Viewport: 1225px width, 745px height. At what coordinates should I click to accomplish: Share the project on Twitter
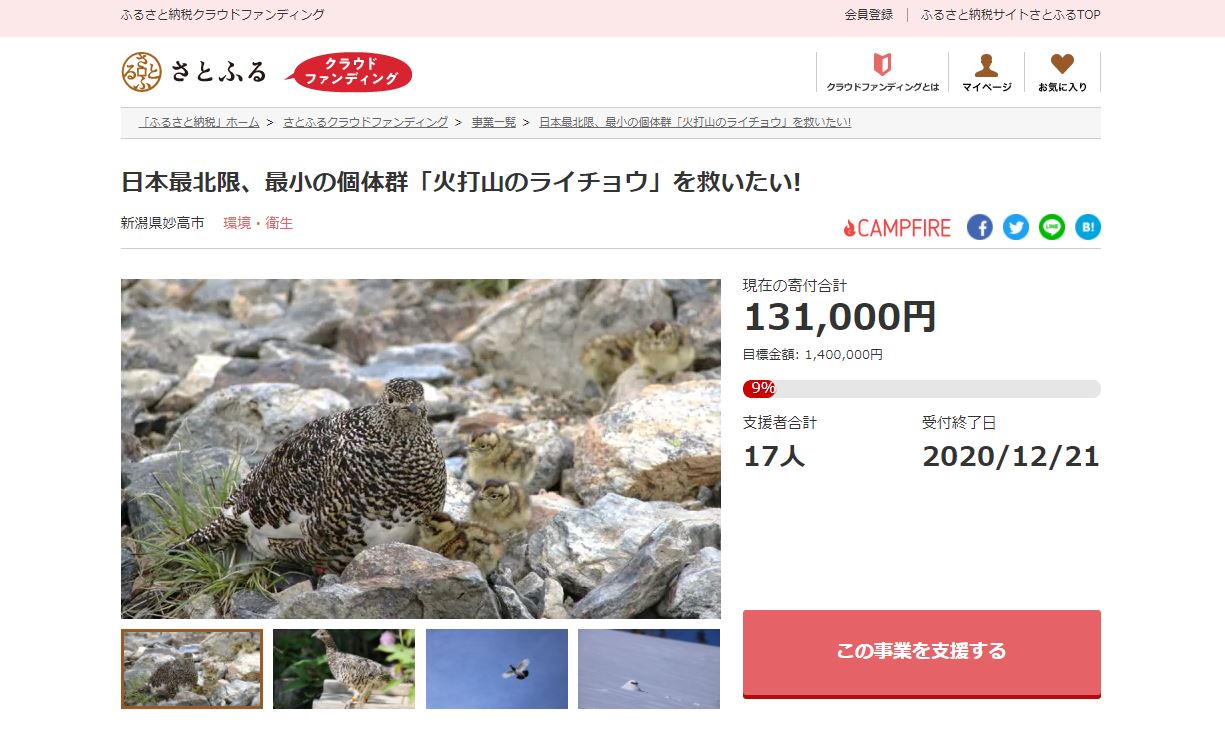[x=1016, y=227]
